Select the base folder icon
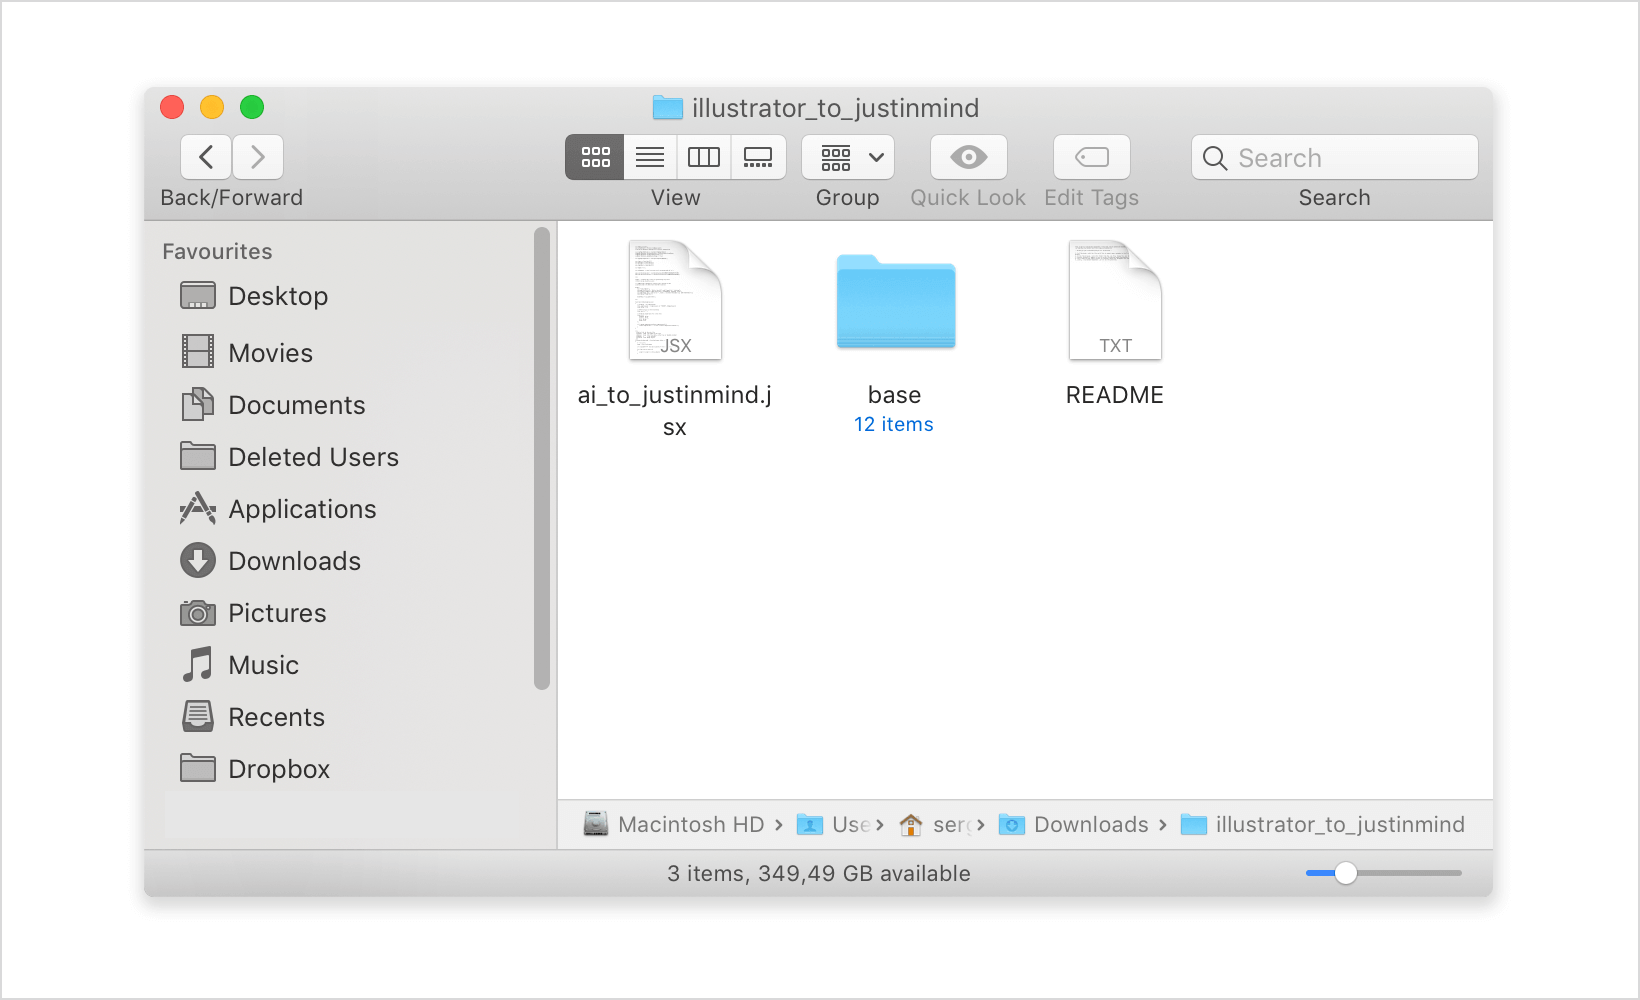Viewport: 1640px width, 1000px height. pos(895,302)
